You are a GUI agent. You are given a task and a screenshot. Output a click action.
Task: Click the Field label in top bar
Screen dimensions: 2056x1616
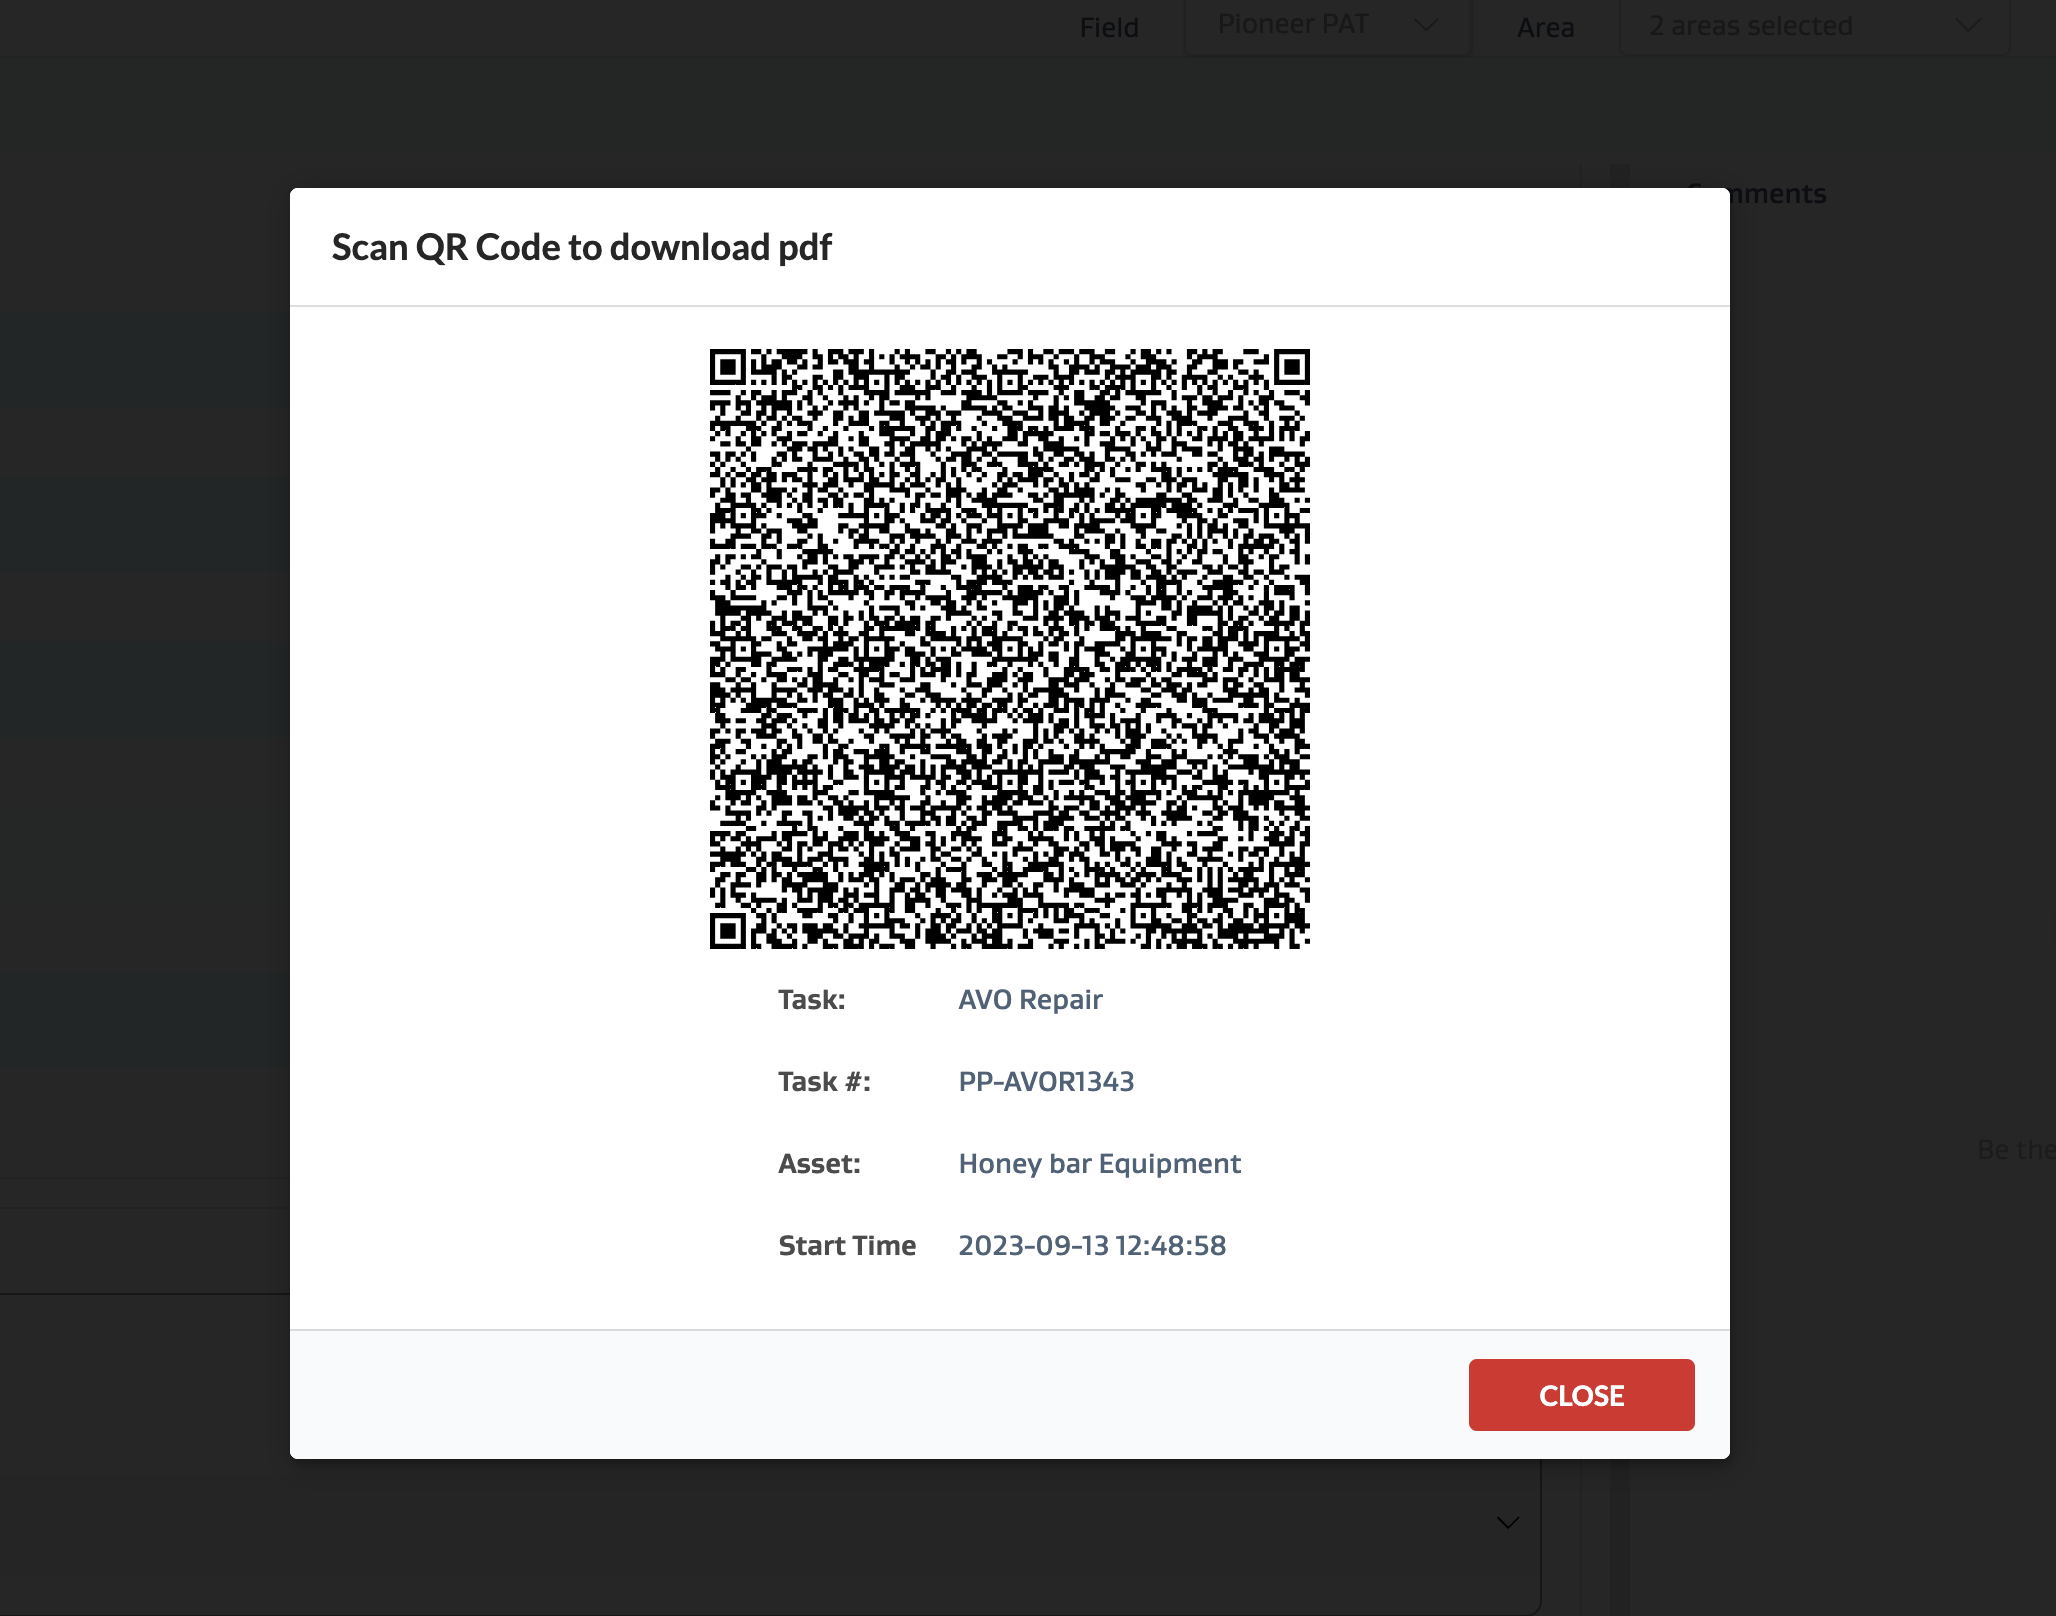[1108, 27]
